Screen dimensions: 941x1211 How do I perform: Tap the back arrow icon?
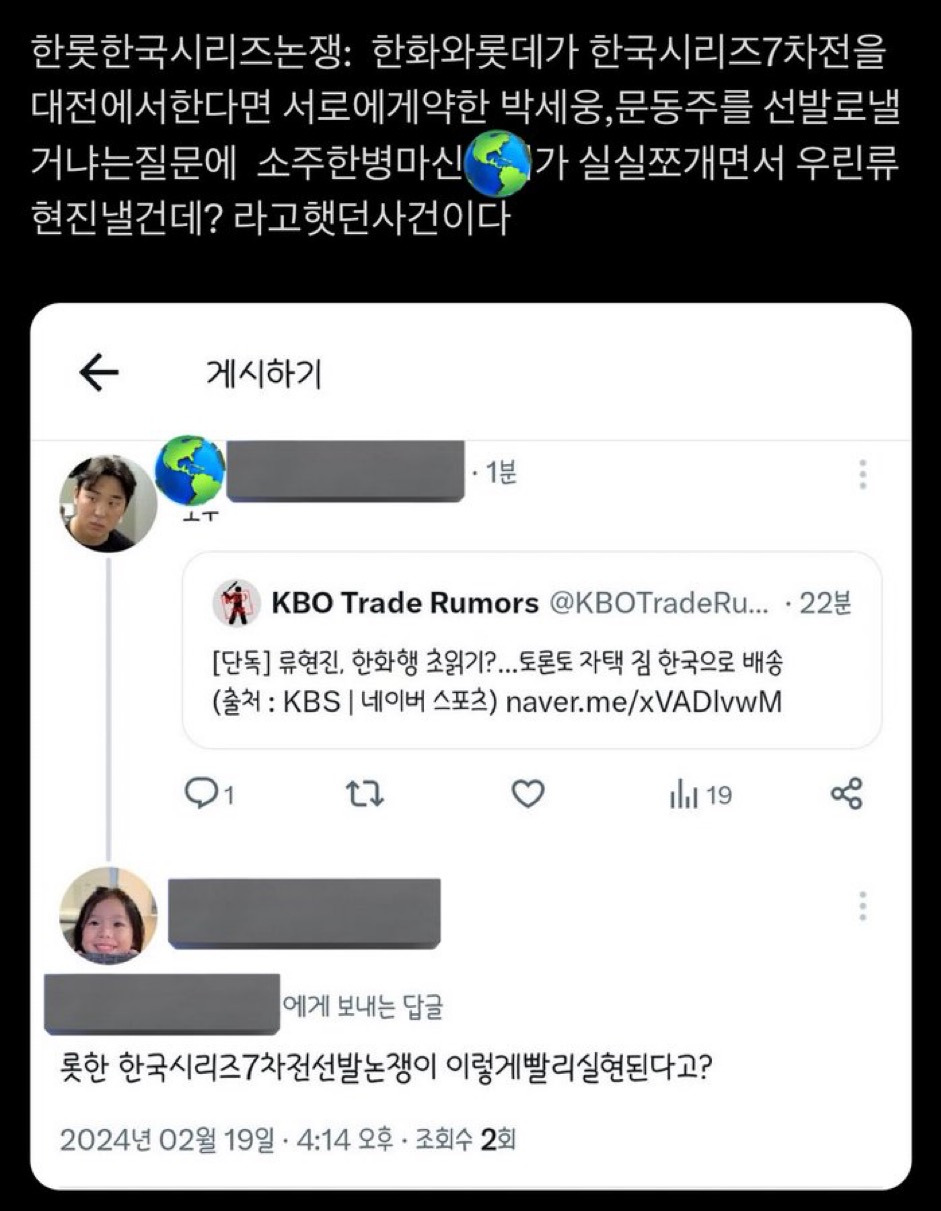(x=98, y=374)
